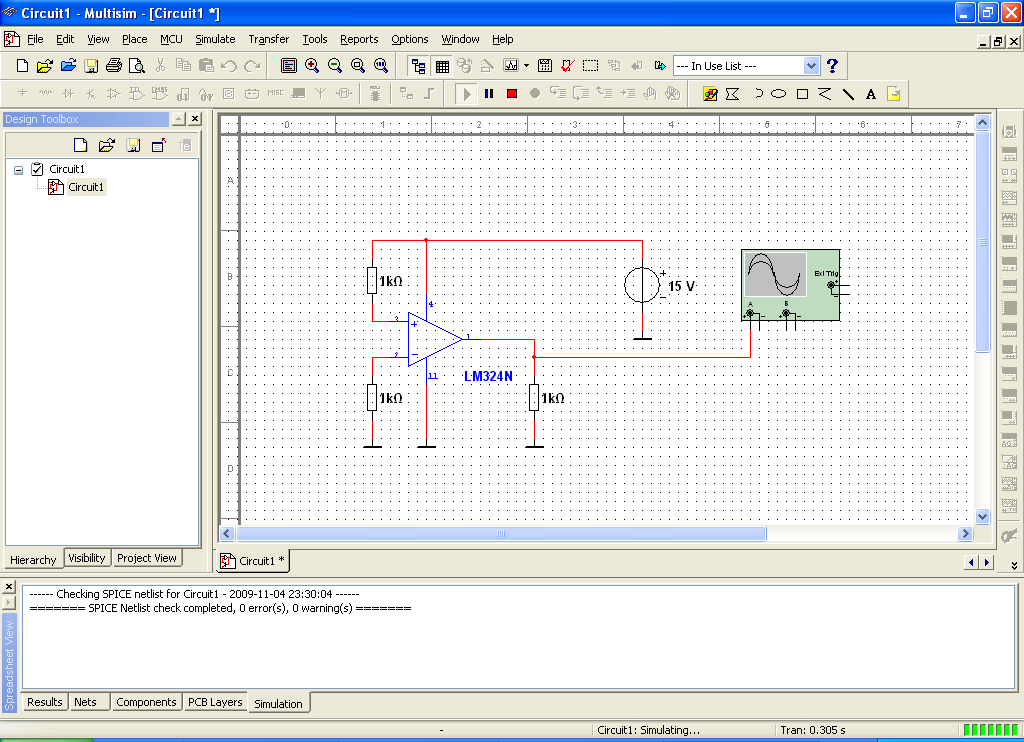This screenshot has height=742, width=1024.
Task: Pause the simulation
Action: click(x=489, y=94)
